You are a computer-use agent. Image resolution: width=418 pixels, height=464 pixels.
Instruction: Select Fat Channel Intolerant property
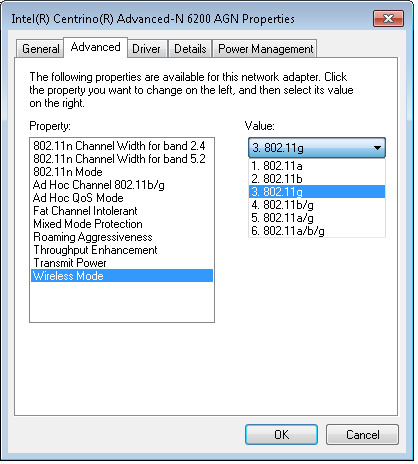[122, 211]
